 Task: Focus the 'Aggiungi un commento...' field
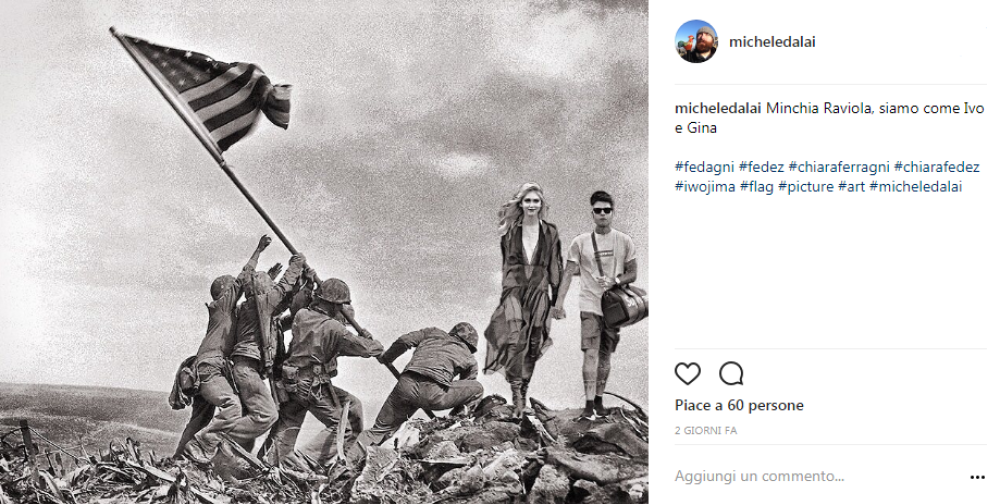point(759,477)
